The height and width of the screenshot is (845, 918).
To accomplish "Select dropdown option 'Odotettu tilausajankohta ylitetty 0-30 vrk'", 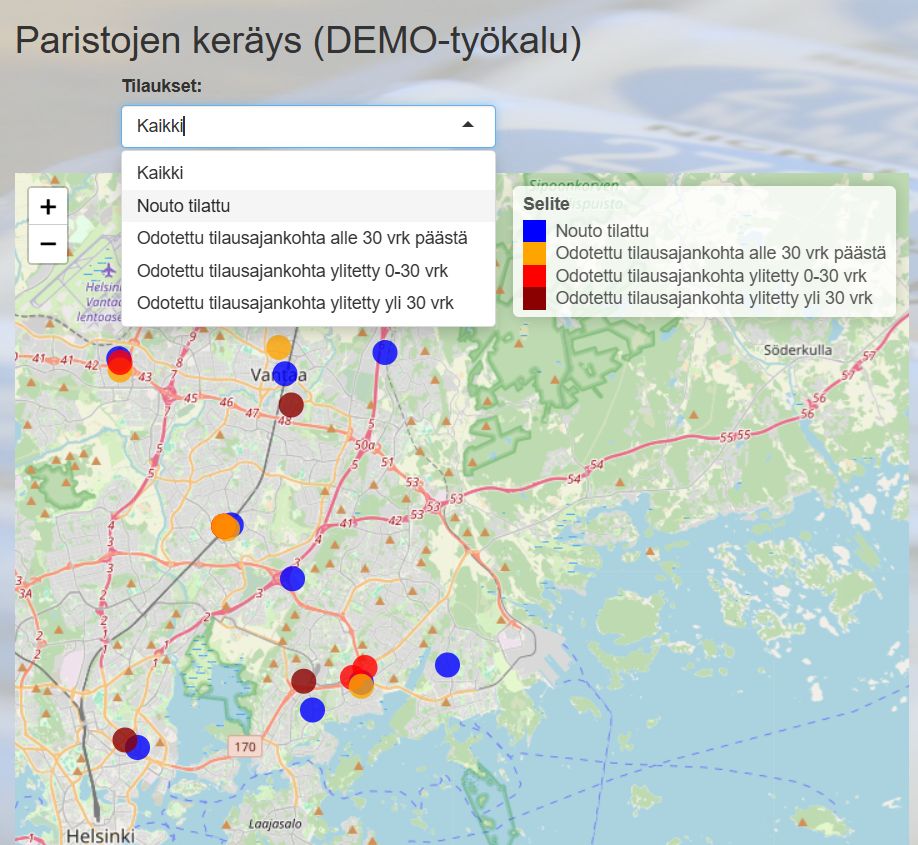I will 292,271.
